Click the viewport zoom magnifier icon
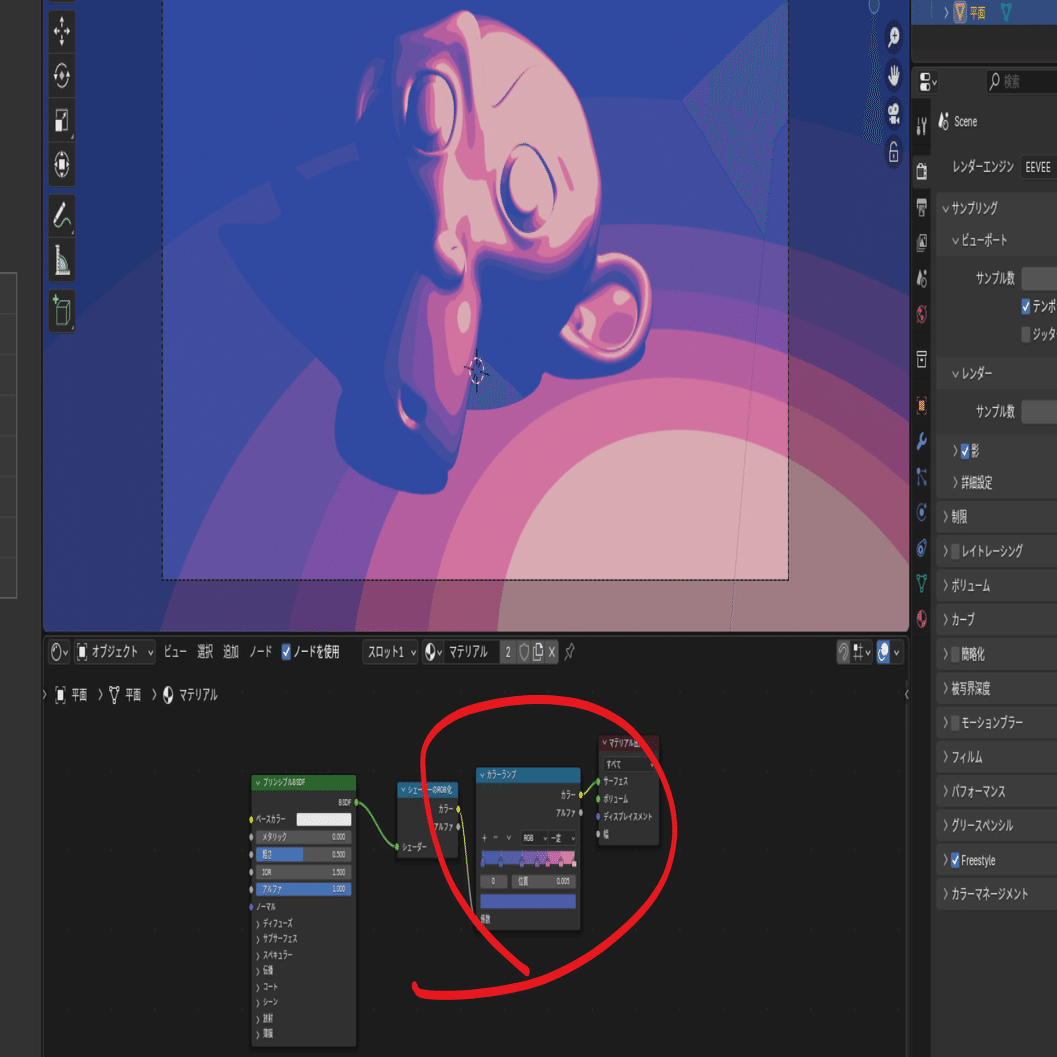The width and height of the screenshot is (1057, 1057). click(x=894, y=36)
